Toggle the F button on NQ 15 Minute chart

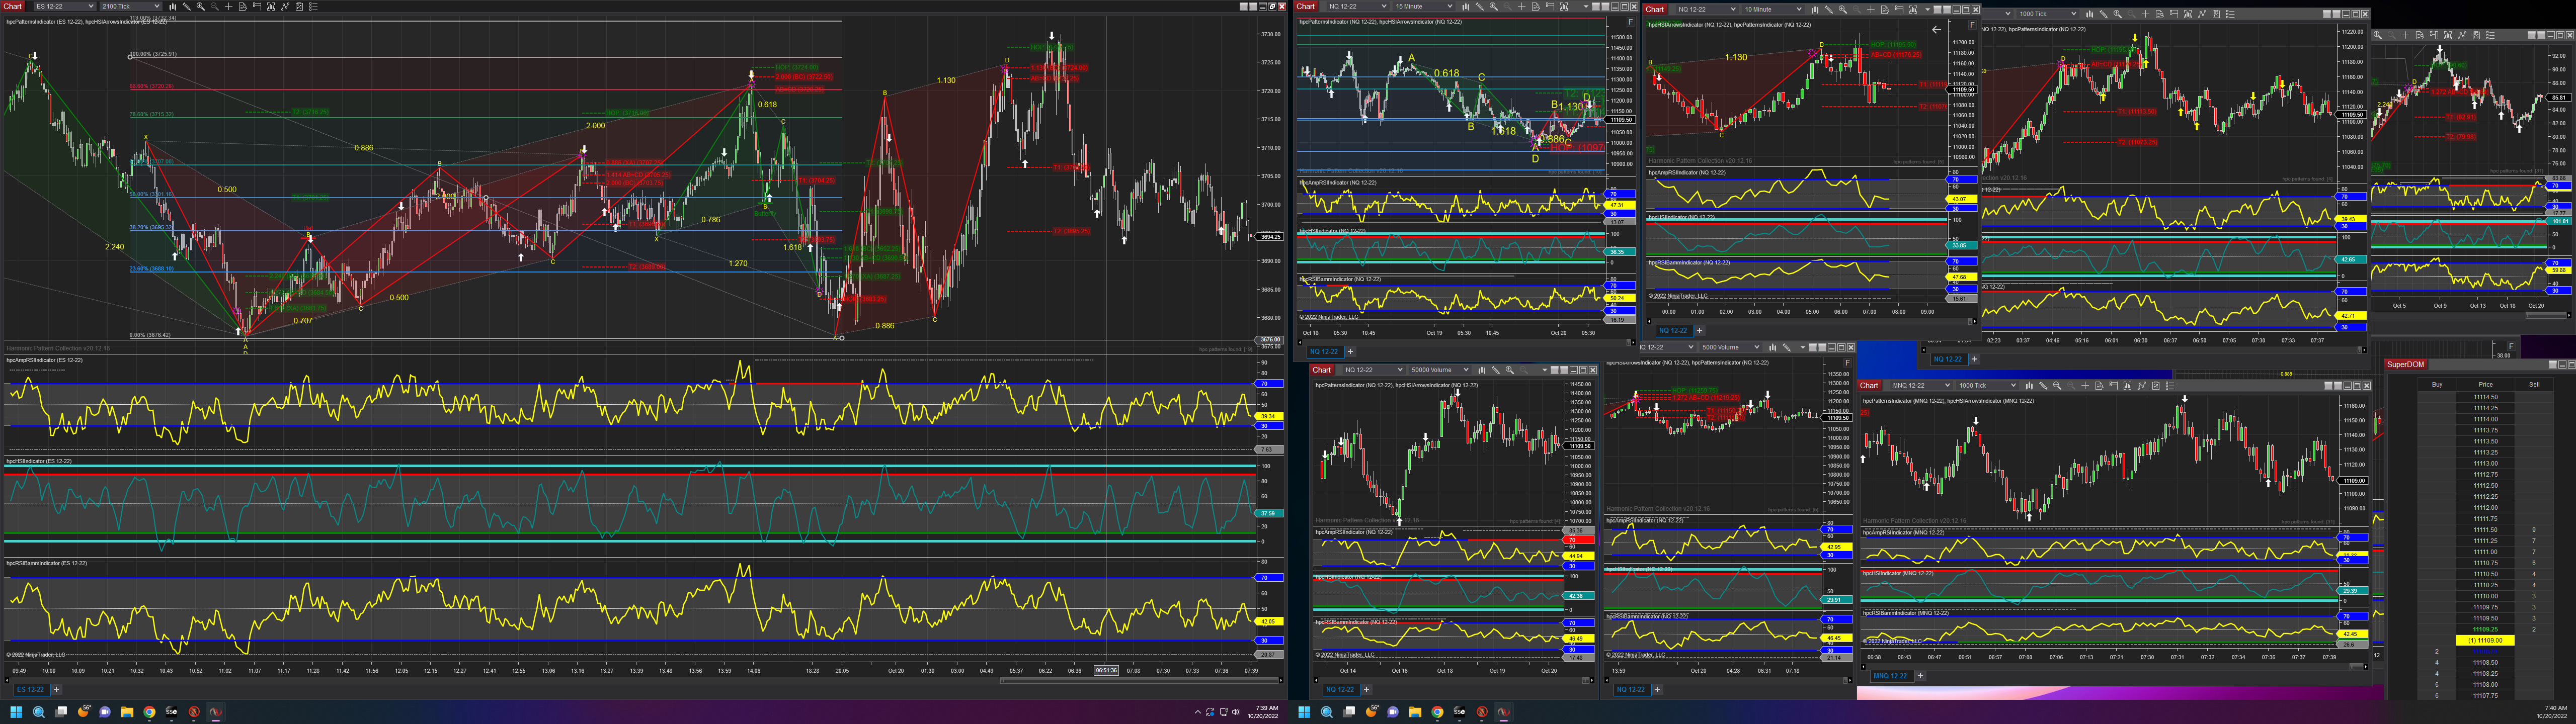1631,22
